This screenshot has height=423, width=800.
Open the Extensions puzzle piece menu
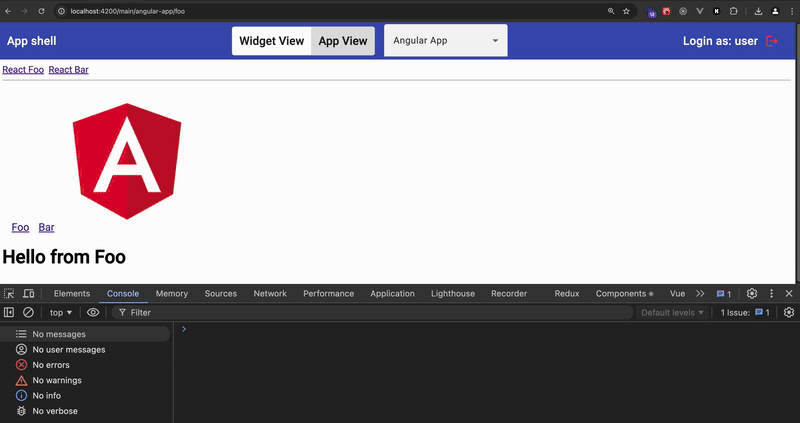point(733,11)
